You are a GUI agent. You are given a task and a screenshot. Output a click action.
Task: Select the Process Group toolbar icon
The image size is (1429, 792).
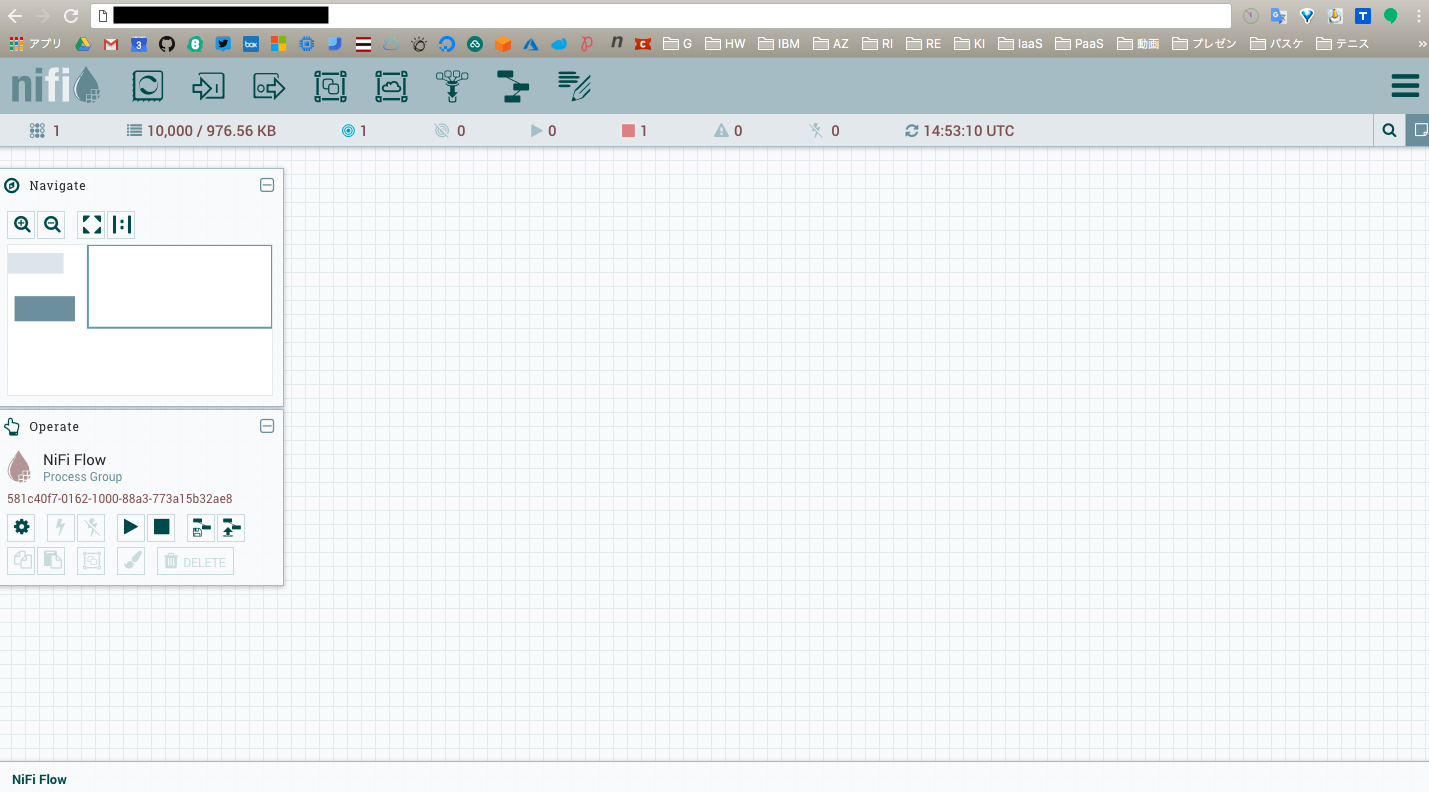pyautogui.click(x=330, y=87)
